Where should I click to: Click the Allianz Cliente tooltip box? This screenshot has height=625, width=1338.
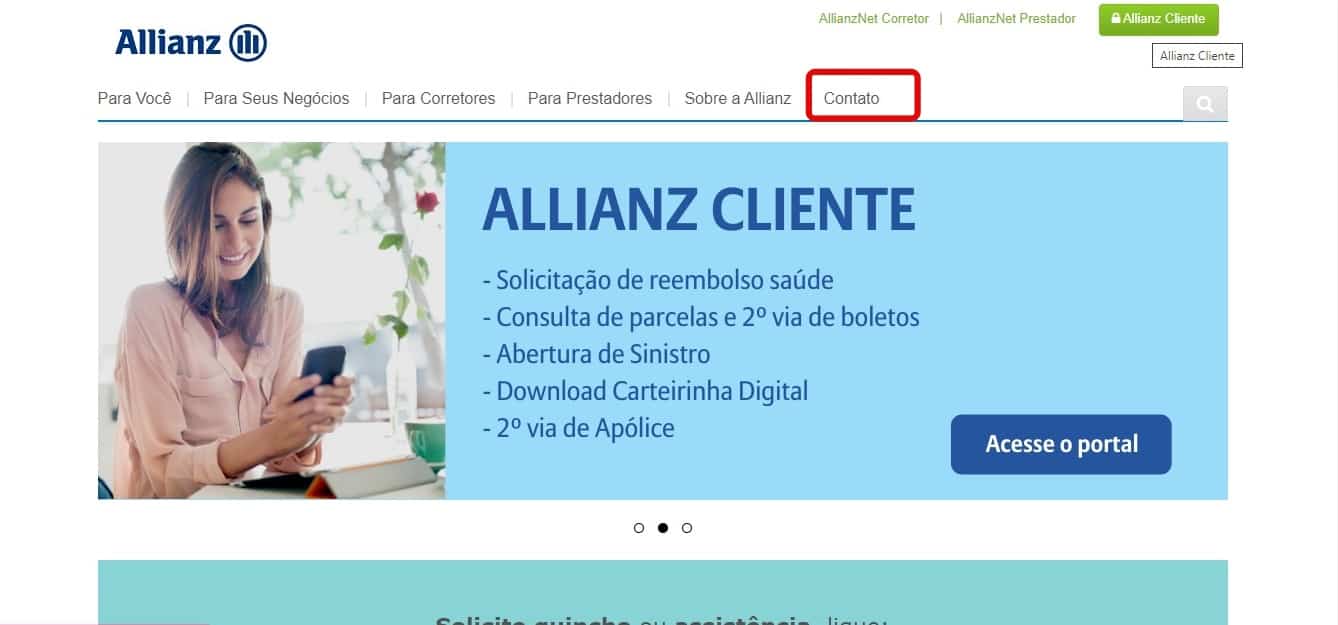1197,56
